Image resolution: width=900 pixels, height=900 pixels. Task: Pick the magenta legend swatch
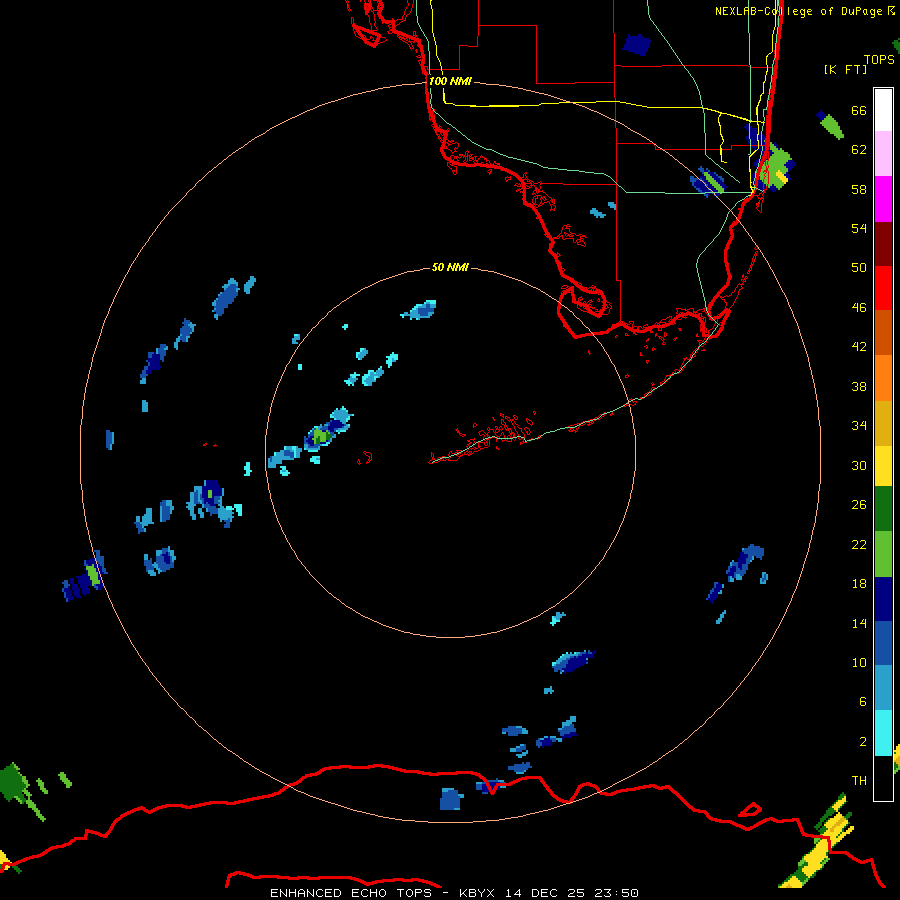point(883,199)
